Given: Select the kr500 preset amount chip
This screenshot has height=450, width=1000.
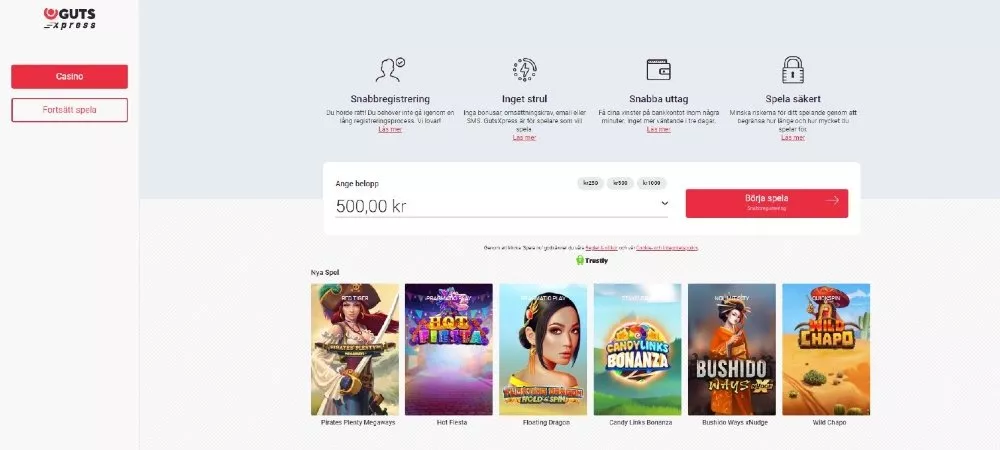Looking at the screenshot, I should point(620,184).
